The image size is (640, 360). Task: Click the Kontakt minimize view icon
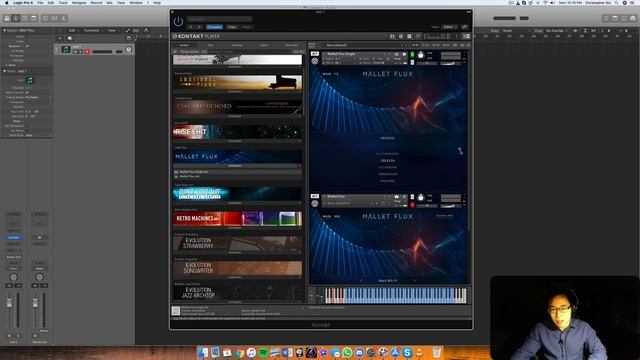coord(418,36)
